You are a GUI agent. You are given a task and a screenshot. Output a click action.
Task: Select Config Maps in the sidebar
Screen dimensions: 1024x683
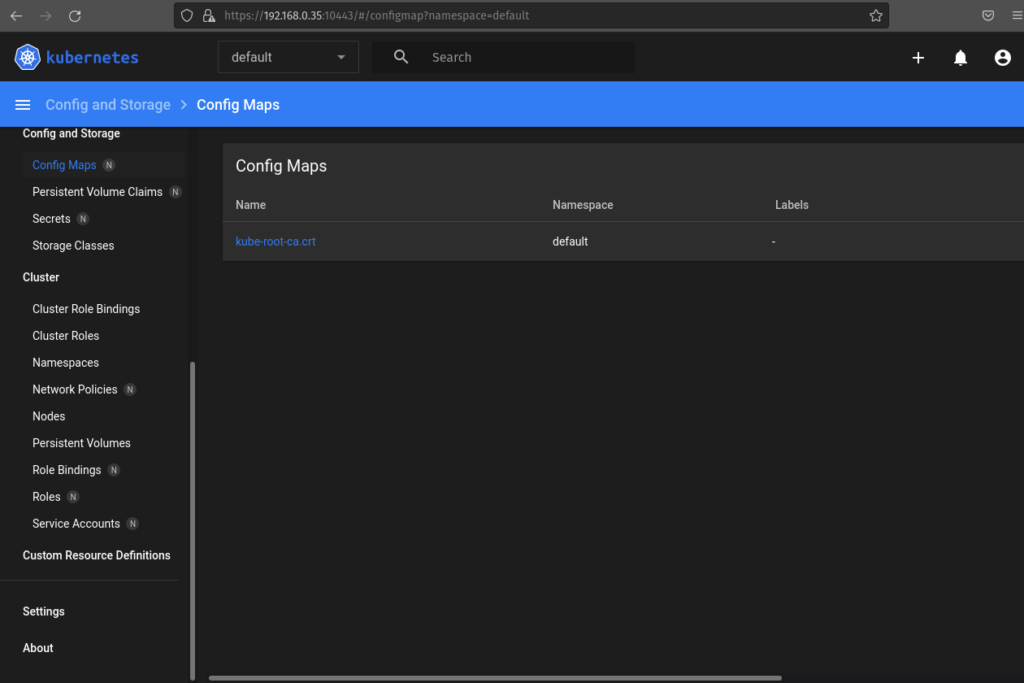(64, 165)
